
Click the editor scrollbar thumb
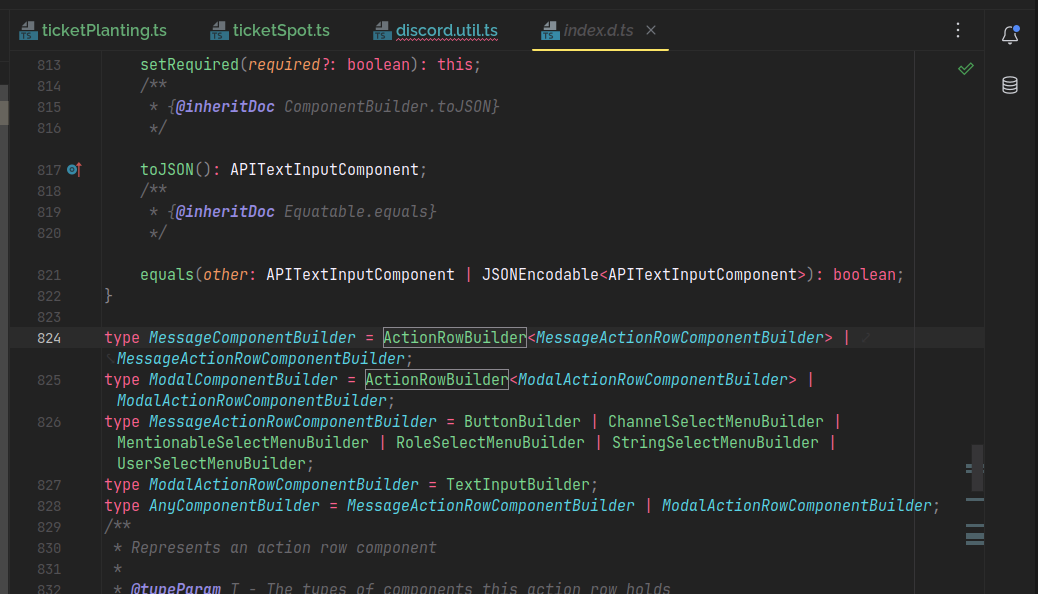tap(975, 467)
